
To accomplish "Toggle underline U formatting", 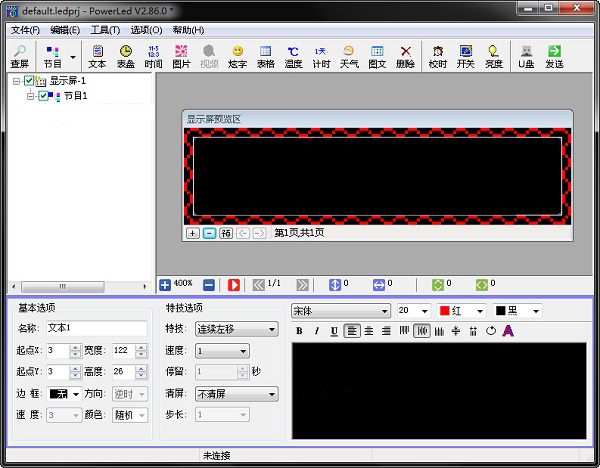I will (334, 331).
